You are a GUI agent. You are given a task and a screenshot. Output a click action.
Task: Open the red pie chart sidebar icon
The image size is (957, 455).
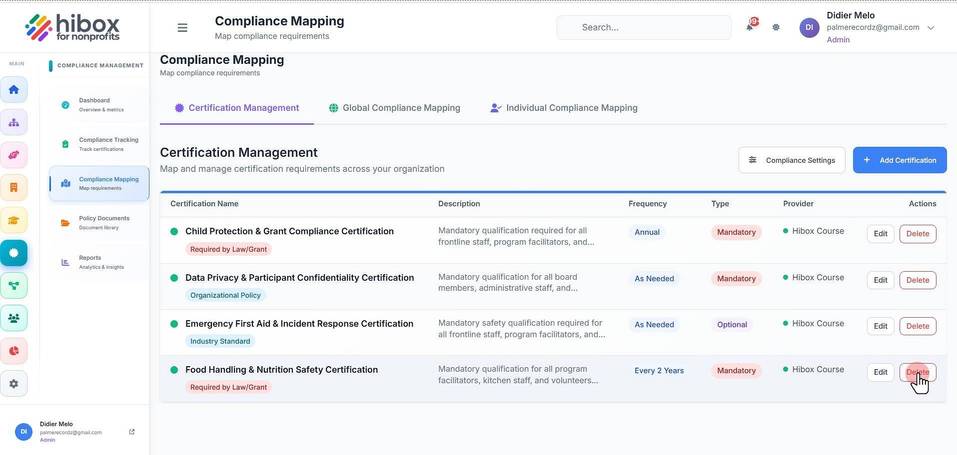(14, 351)
